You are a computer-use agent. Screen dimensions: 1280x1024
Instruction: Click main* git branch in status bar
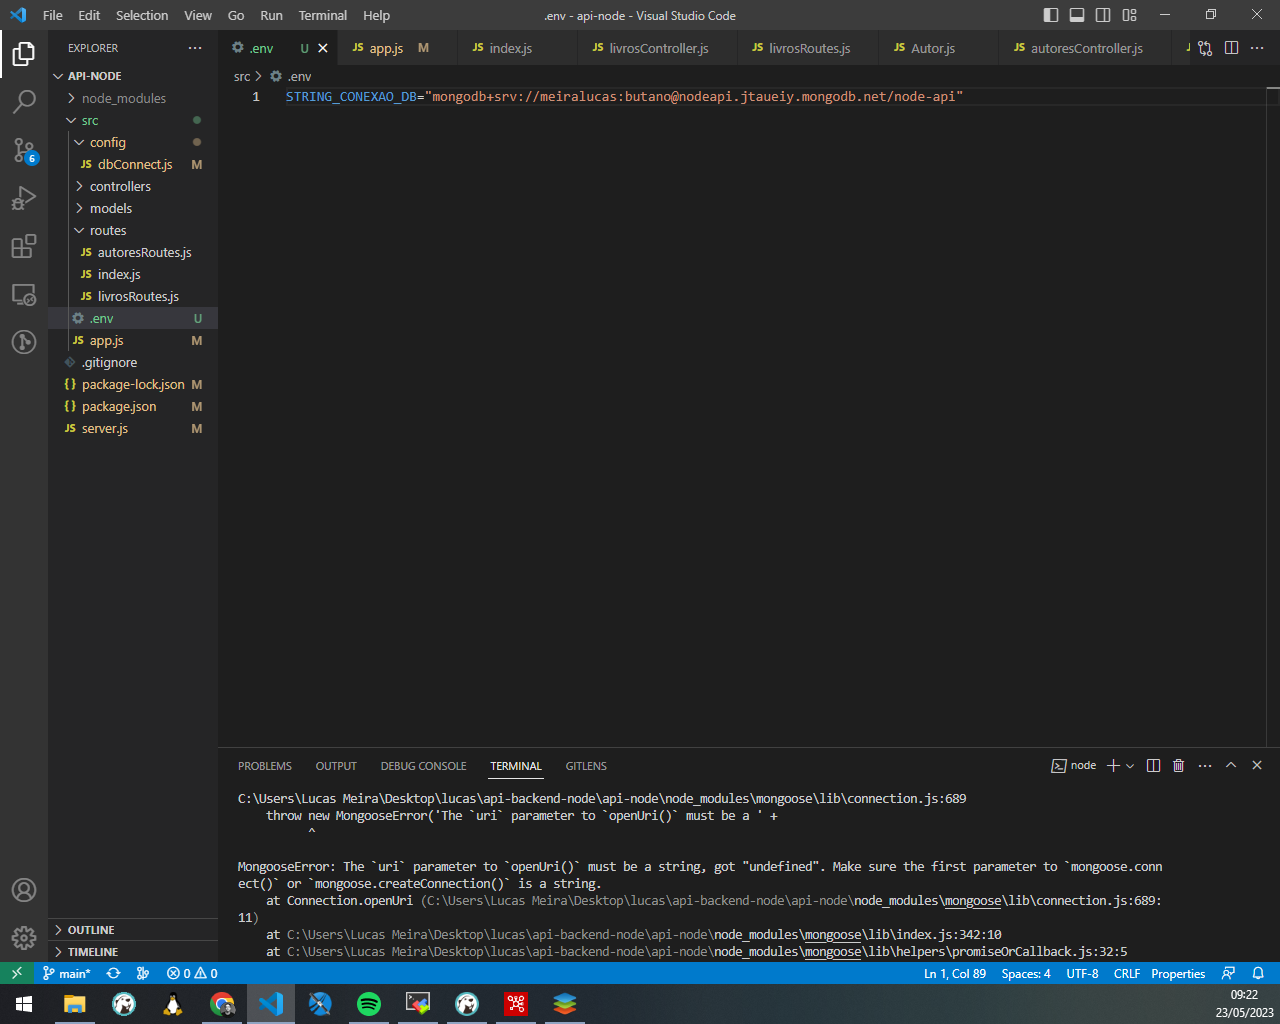click(67, 973)
